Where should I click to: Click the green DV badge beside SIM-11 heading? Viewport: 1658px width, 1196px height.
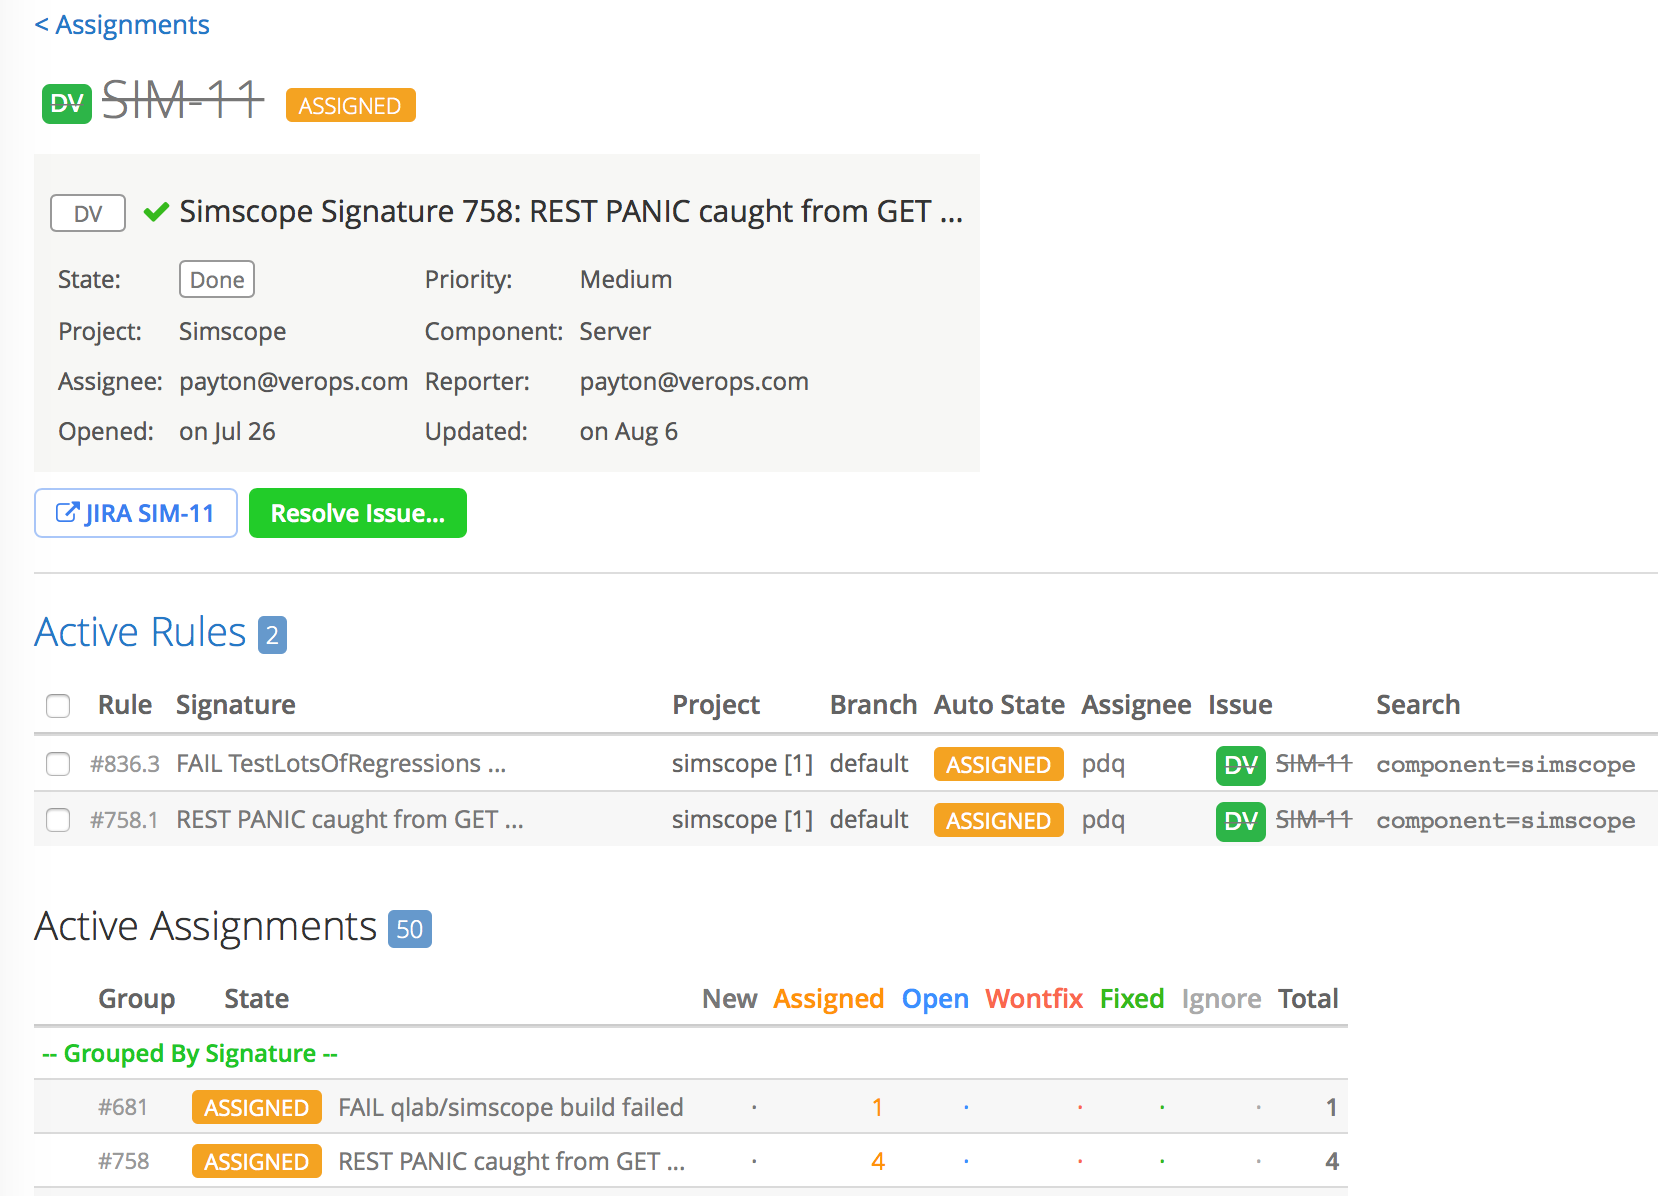click(66, 104)
